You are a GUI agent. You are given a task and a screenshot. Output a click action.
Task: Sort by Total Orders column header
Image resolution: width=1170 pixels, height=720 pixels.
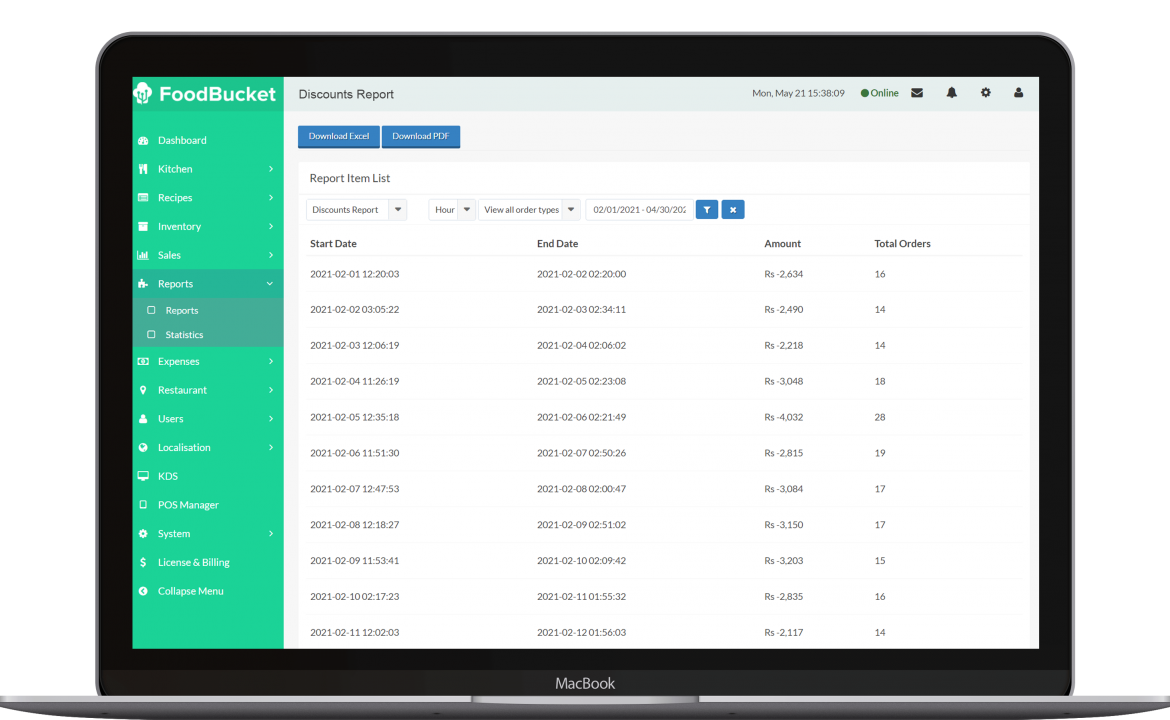902,244
